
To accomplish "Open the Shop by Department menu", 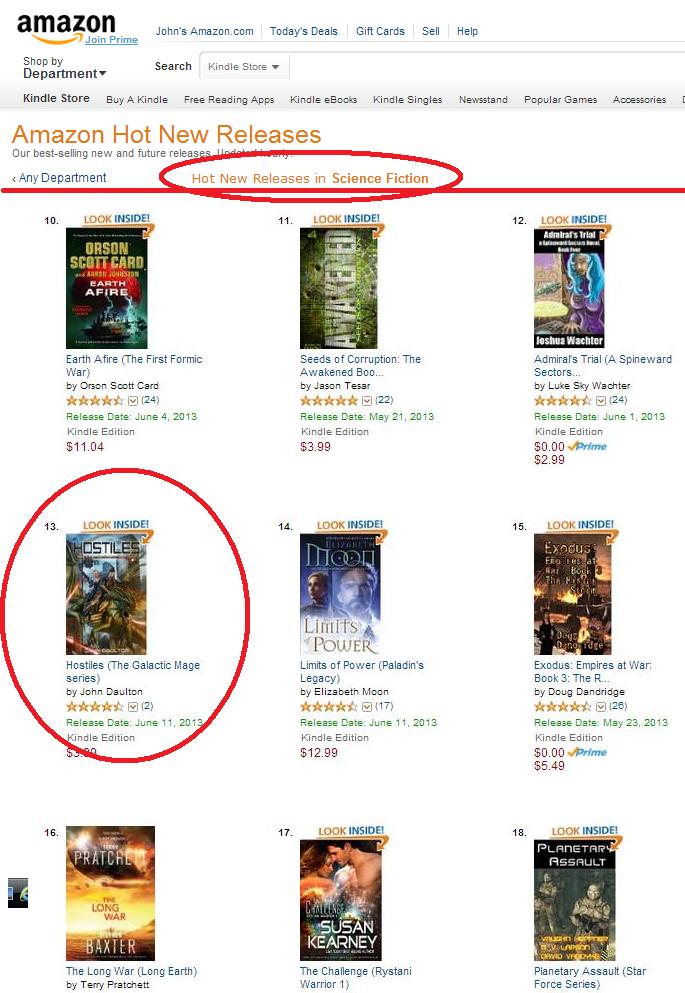I will (64, 68).
